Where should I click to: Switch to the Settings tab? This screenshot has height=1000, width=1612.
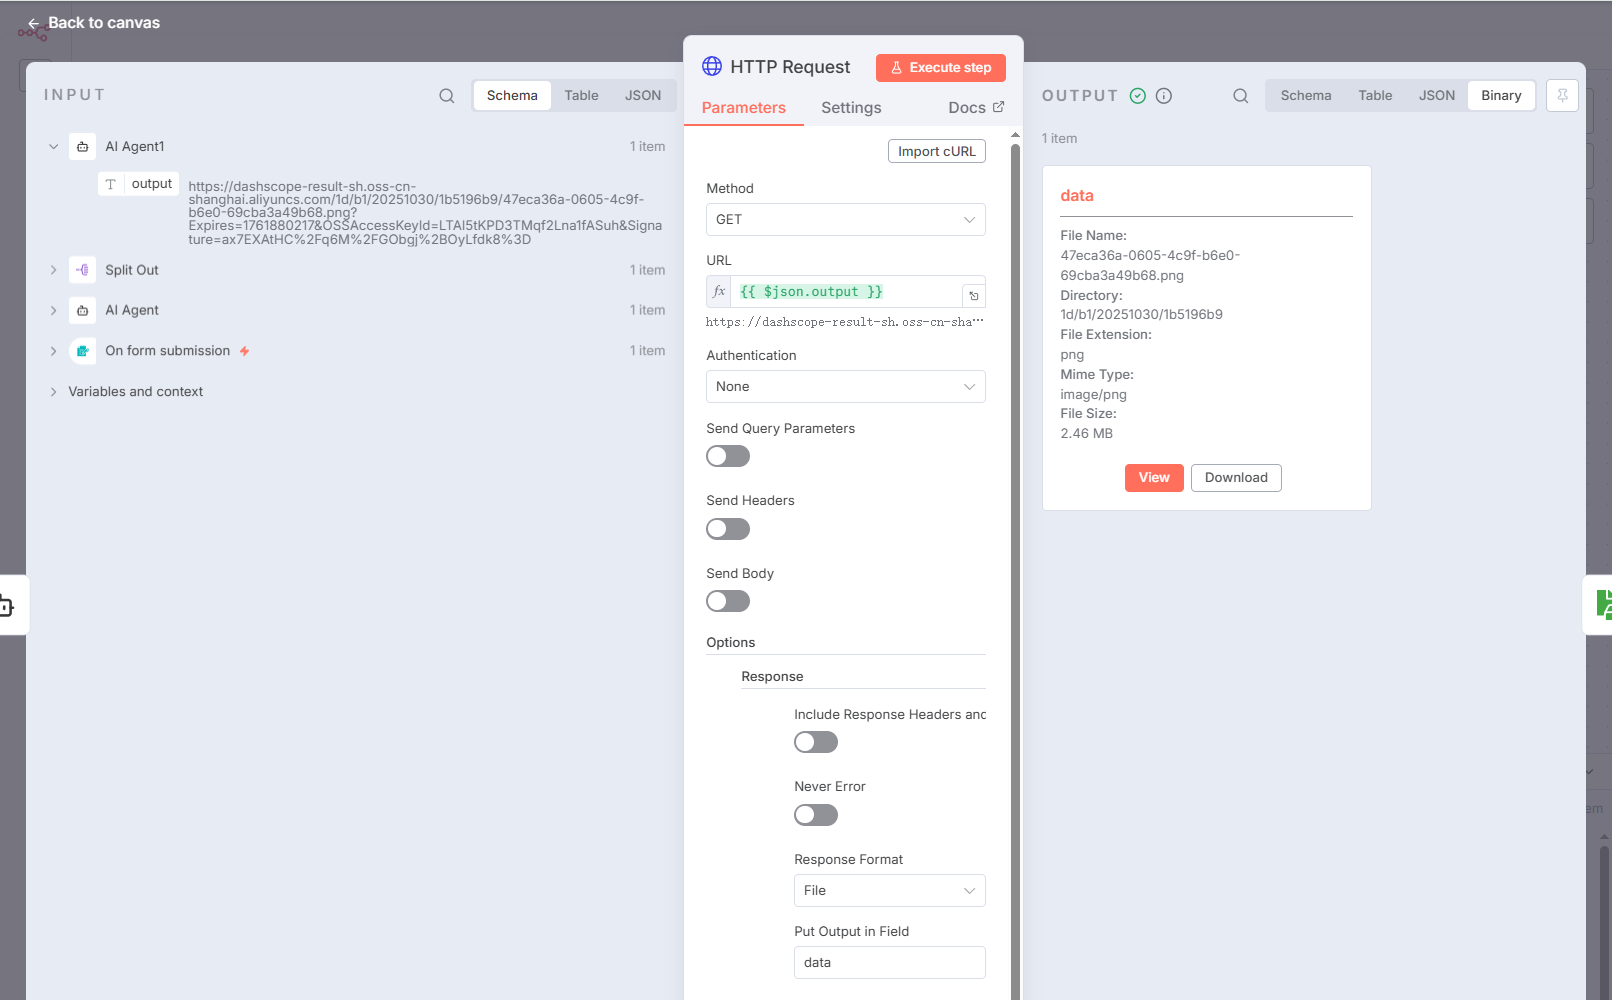[851, 108]
